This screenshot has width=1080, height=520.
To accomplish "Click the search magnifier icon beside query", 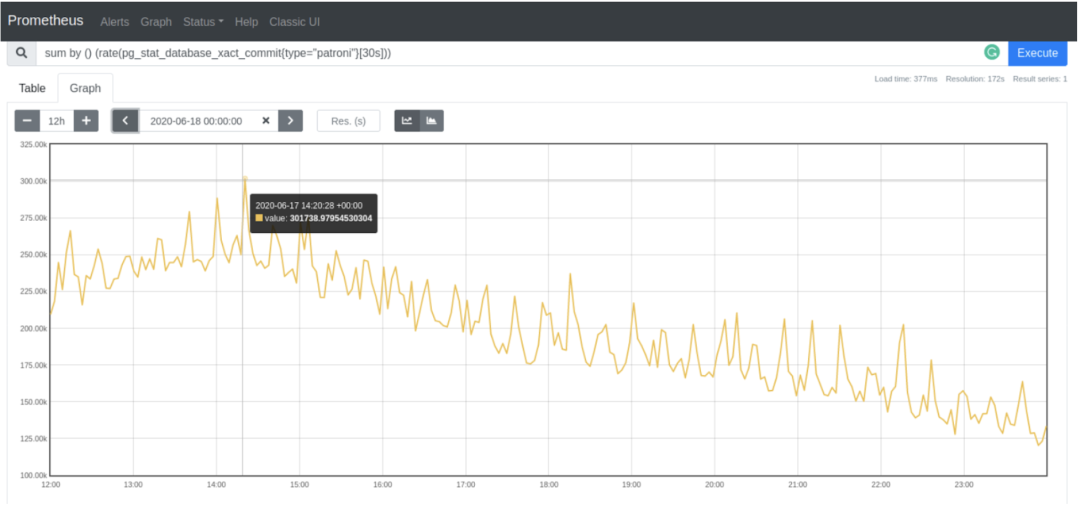I will coord(21,53).
